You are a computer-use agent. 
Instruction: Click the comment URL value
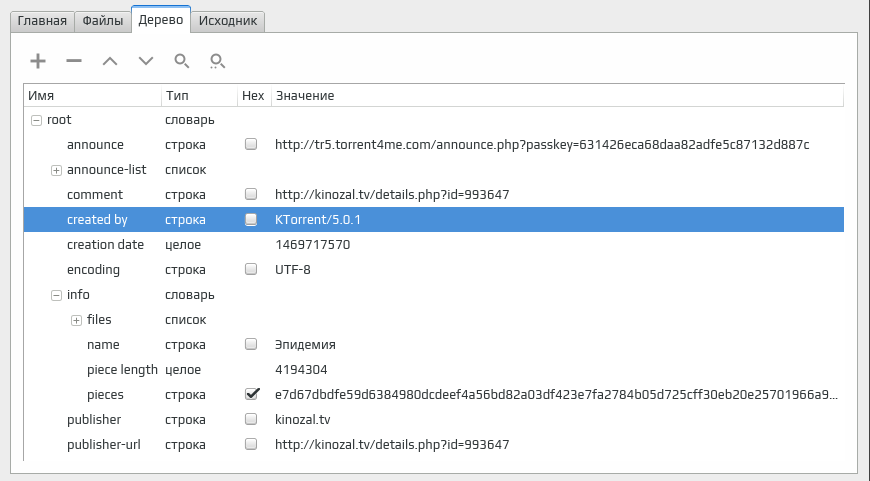[392, 195]
